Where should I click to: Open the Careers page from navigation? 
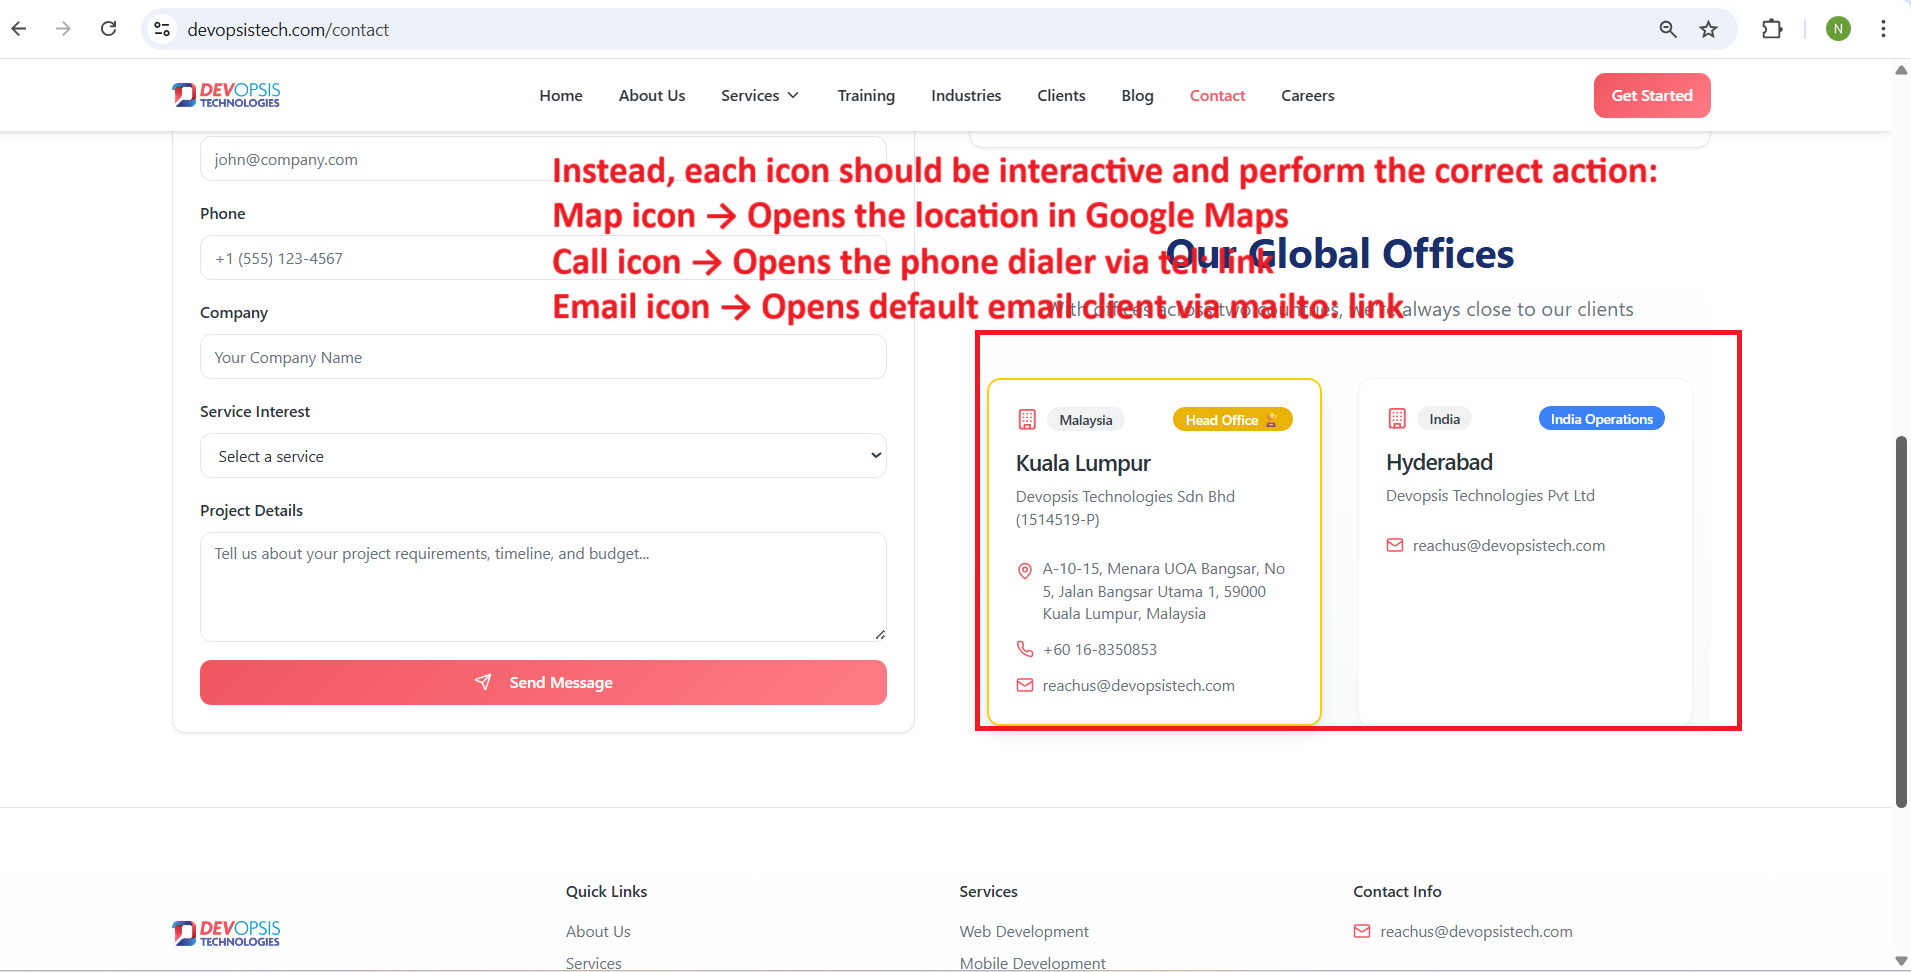click(1307, 96)
